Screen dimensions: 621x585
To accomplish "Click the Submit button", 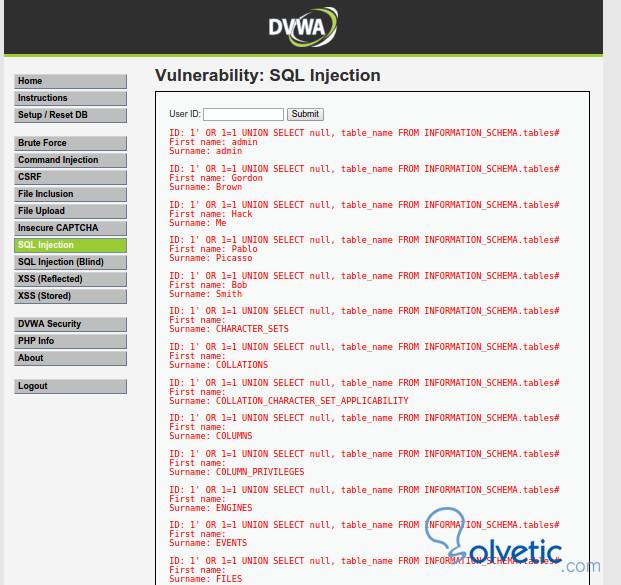I will tap(305, 114).
